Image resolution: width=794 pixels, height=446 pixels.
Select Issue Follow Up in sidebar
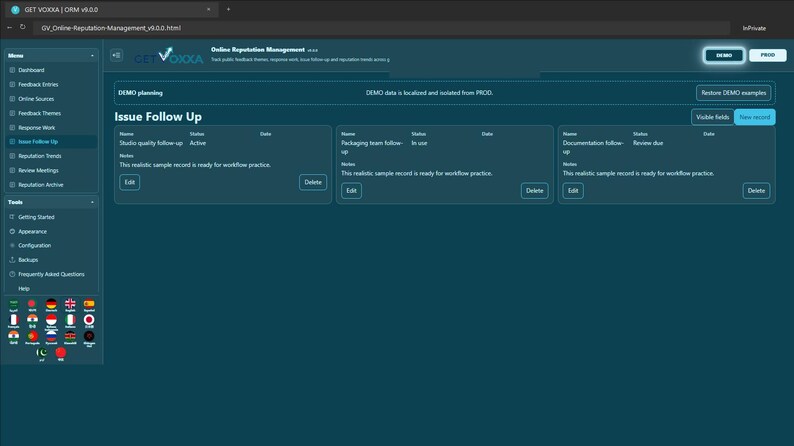pos(51,142)
